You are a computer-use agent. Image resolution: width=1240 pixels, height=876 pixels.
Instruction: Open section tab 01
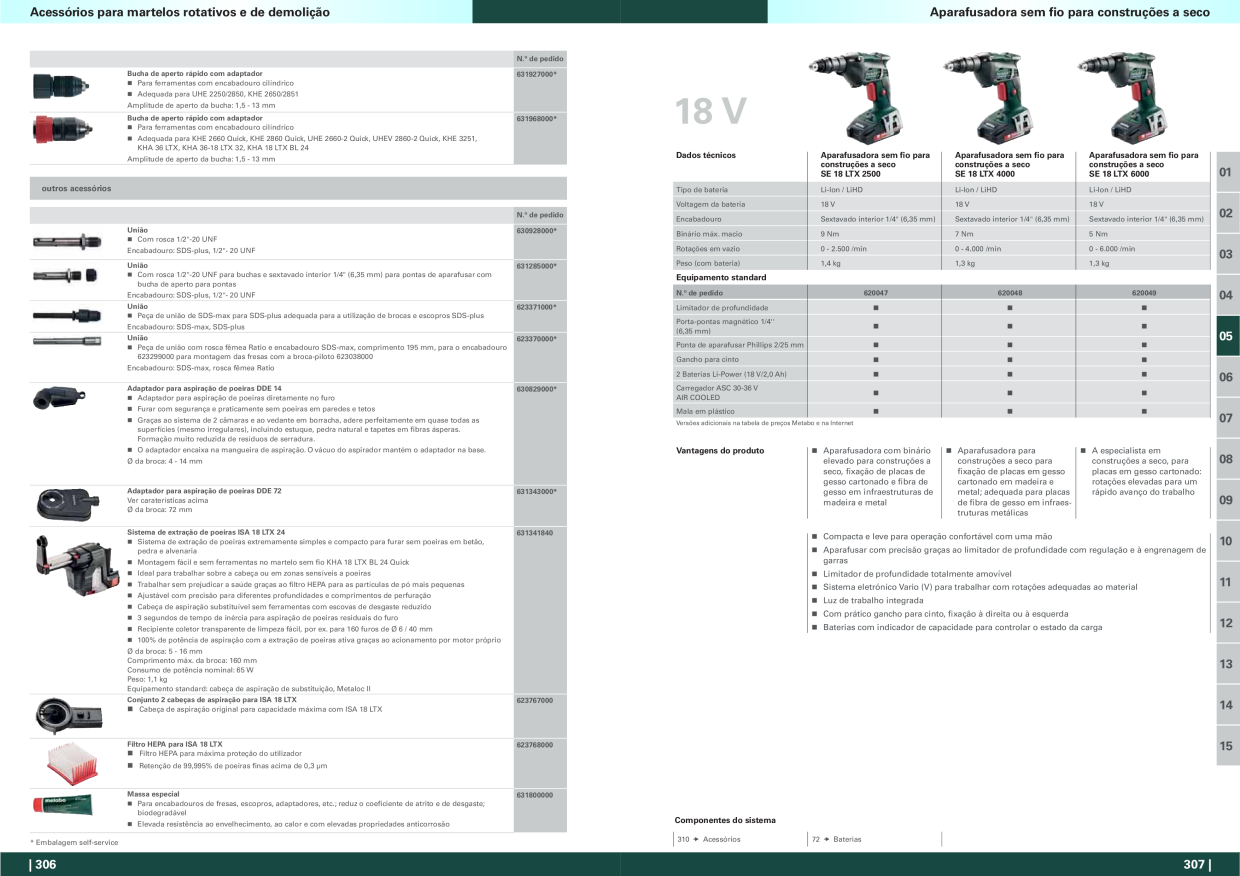click(x=1227, y=173)
